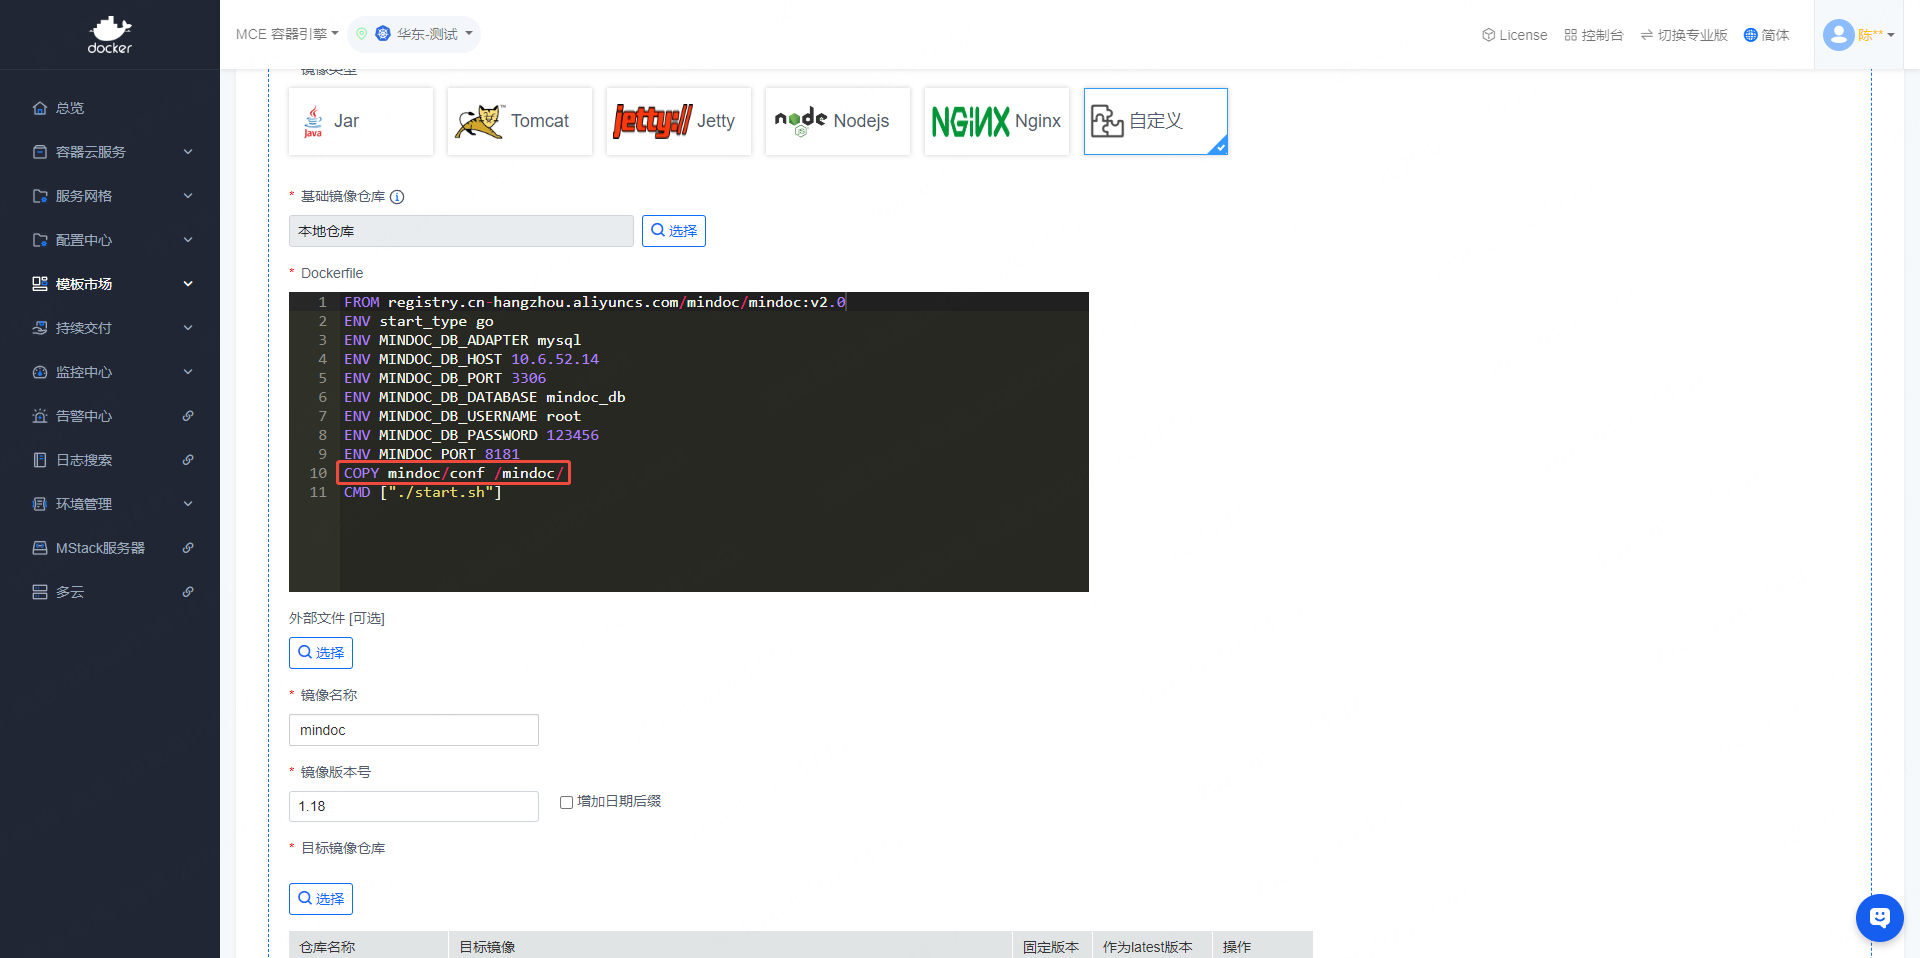Click the info icon beside 基础镜像仓库
Image resolution: width=1920 pixels, height=958 pixels.
[x=397, y=197]
